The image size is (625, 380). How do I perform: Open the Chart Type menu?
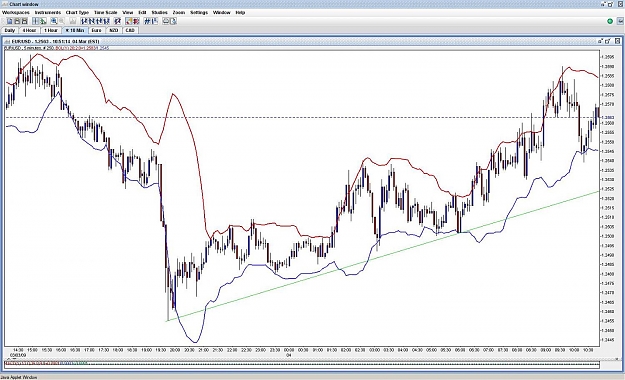tap(77, 12)
